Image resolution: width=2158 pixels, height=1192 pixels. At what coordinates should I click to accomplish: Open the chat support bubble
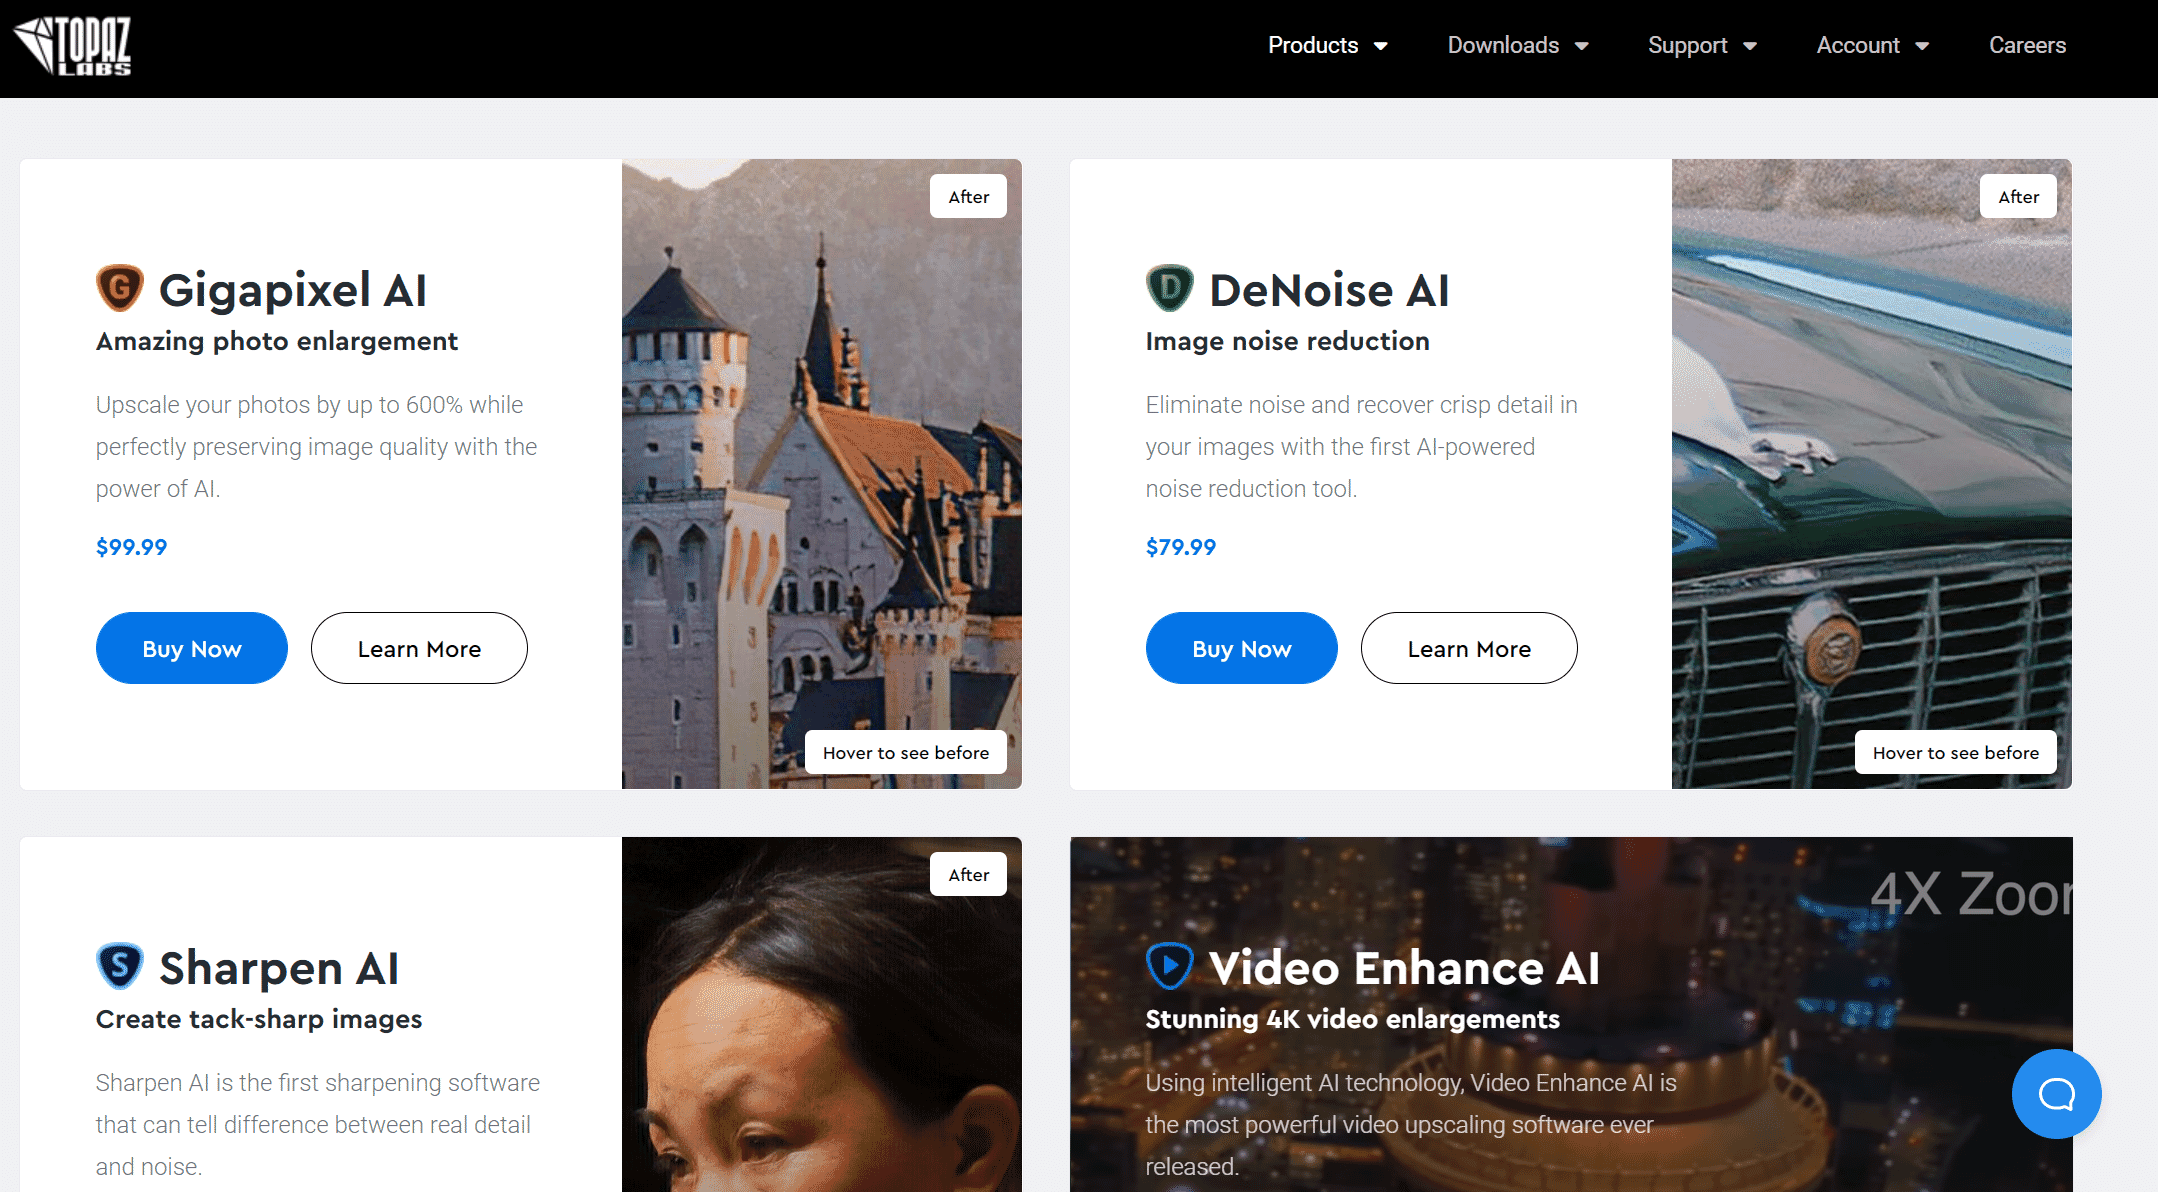point(2057,1094)
